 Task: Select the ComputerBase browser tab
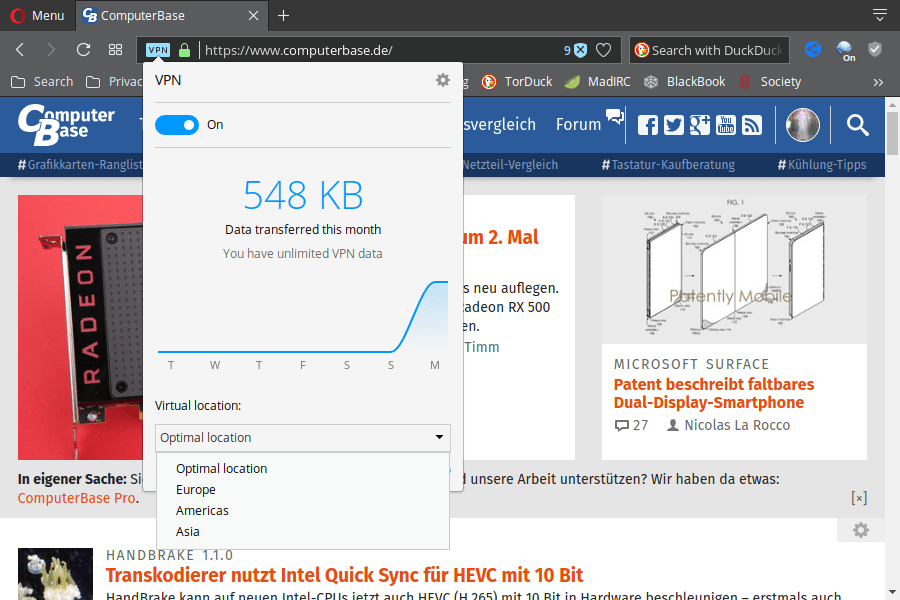[x=172, y=16]
